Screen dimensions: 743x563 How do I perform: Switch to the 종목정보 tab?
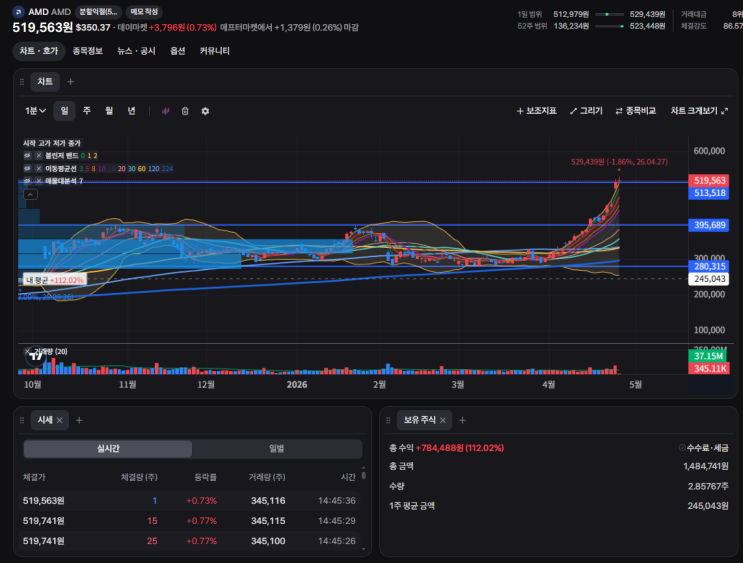click(x=88, y=51)
